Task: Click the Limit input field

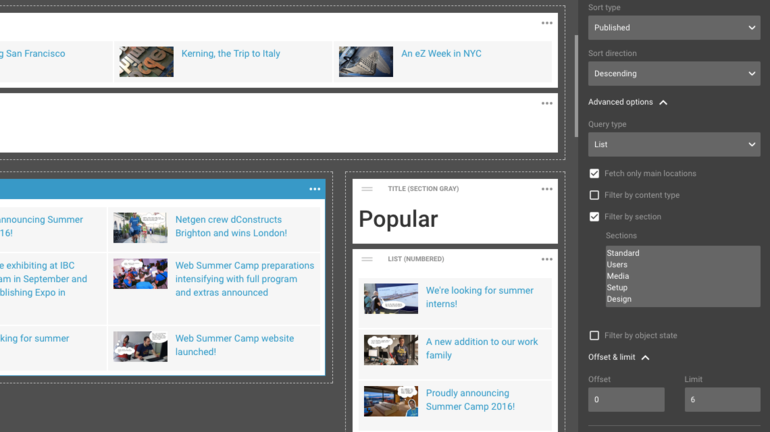Action: [x=722, y=400]
